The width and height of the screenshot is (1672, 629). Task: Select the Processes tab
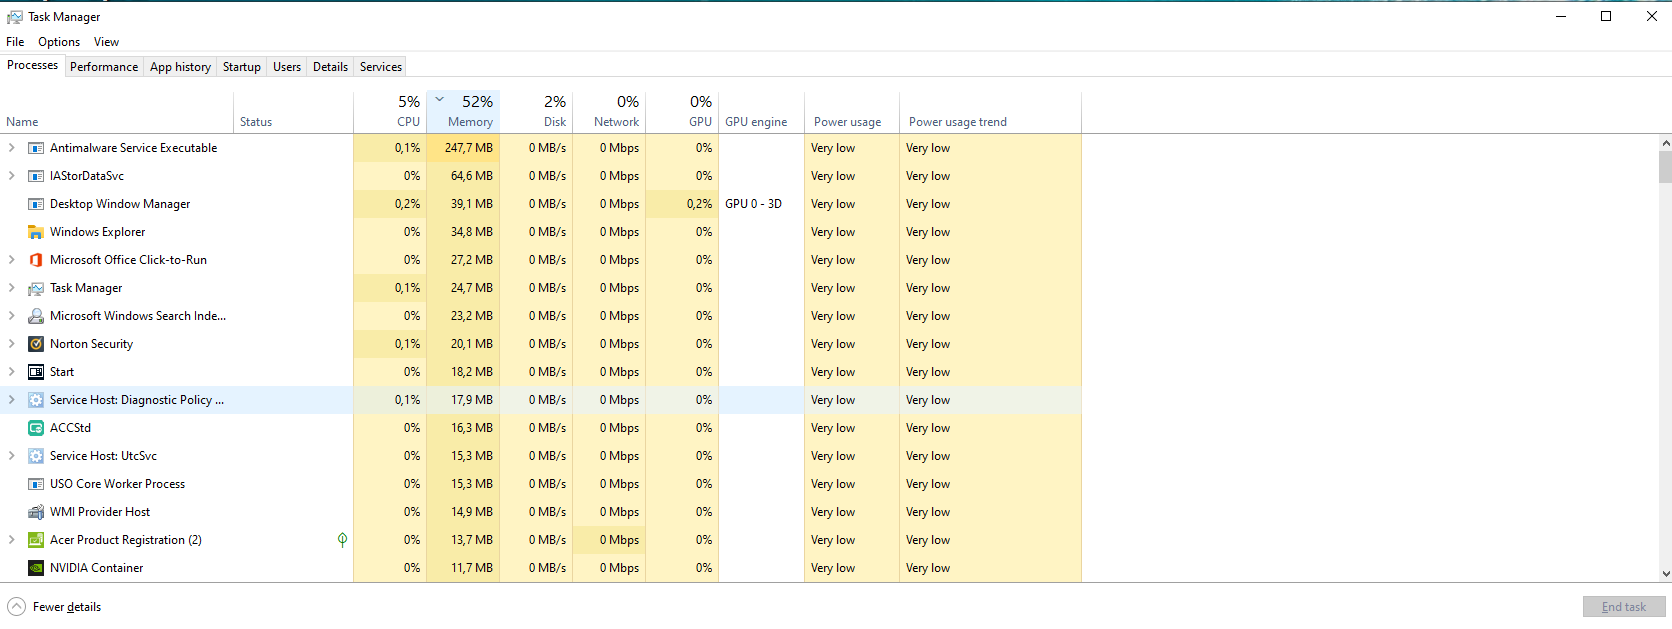coord(32,65)
